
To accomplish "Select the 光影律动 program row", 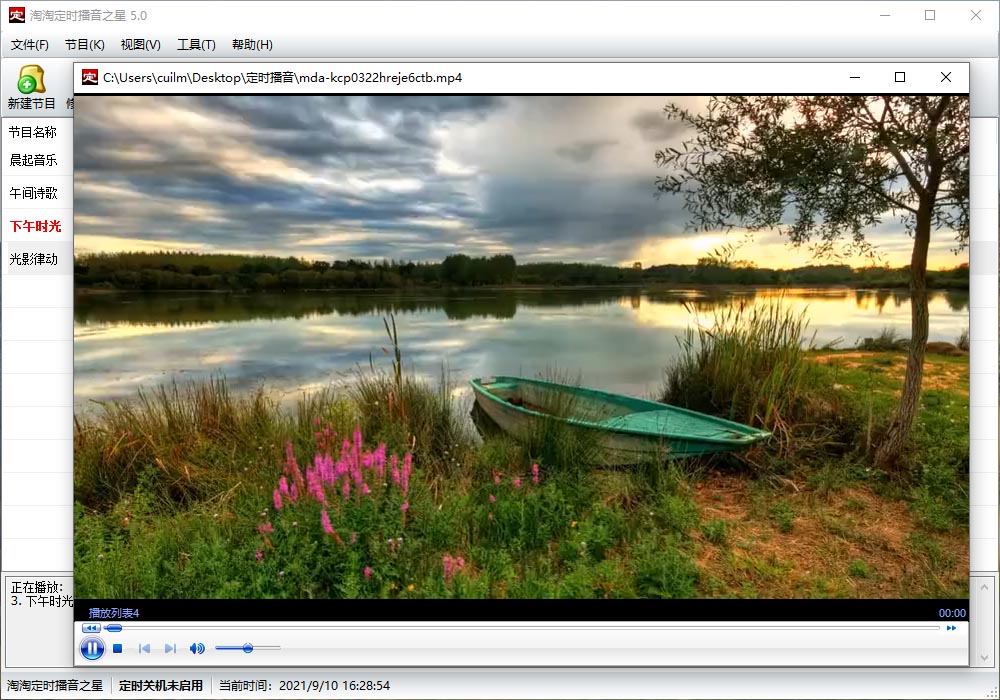I will pos(38,259).
